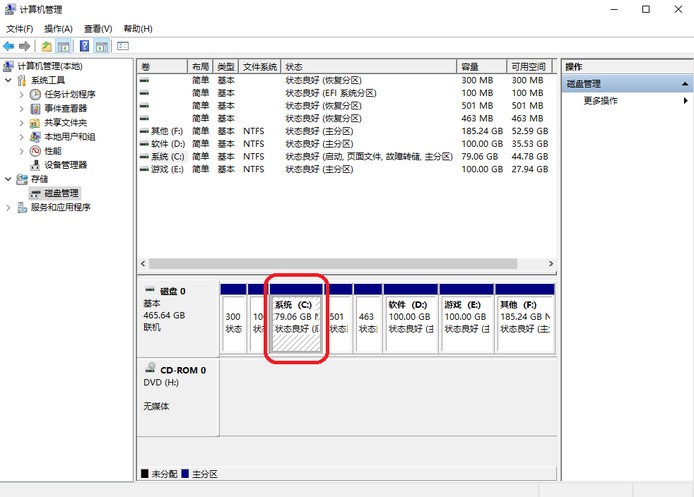Click the black Unallocated legend swatch

tap(144, 474)
